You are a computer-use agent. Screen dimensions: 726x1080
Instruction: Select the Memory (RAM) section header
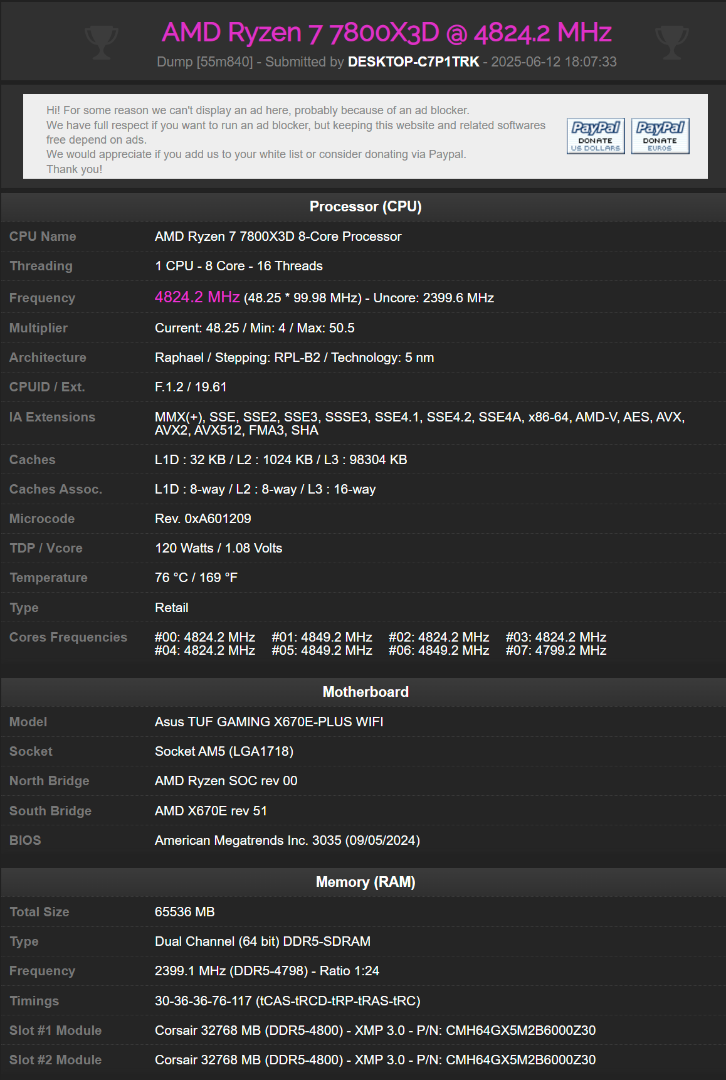(365, 882)
